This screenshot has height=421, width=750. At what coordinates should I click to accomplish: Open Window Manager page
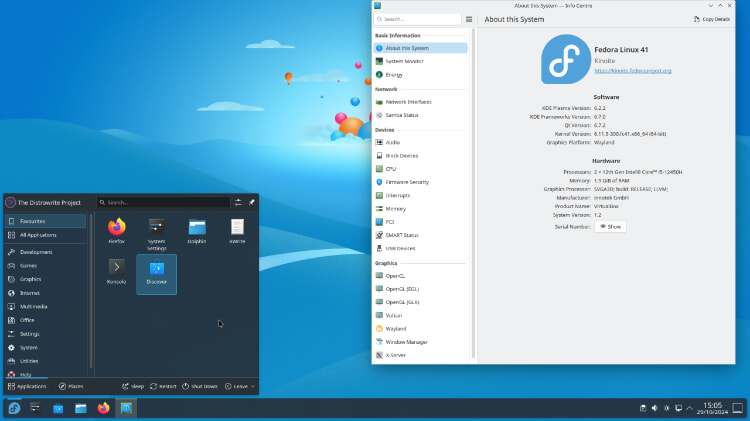pos(420,342)
